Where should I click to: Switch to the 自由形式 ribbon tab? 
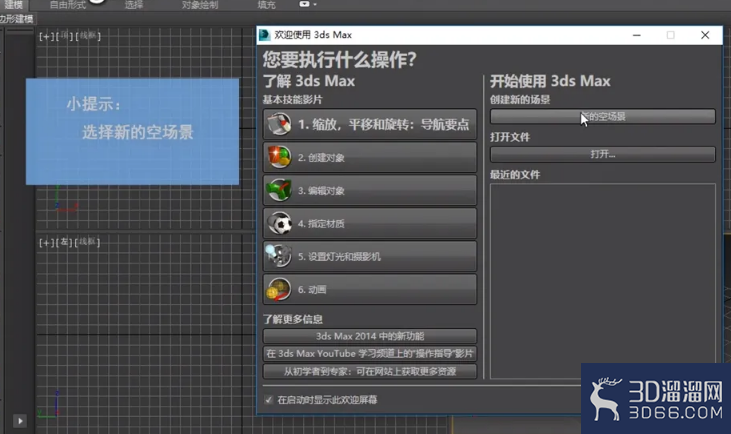coord(68,5)
